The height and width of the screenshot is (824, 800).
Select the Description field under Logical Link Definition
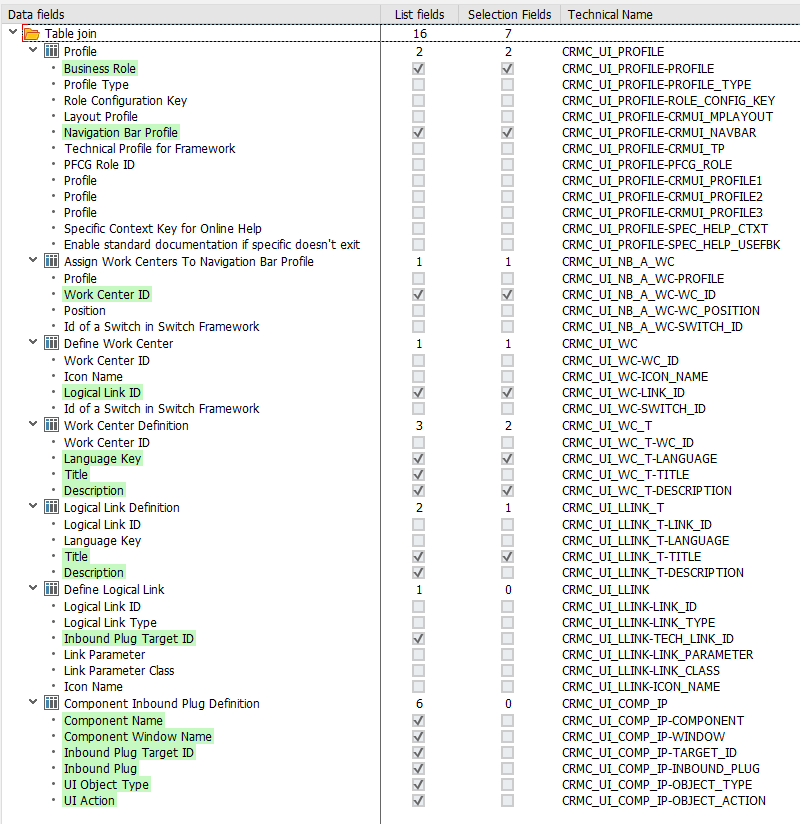click(94, 573)
